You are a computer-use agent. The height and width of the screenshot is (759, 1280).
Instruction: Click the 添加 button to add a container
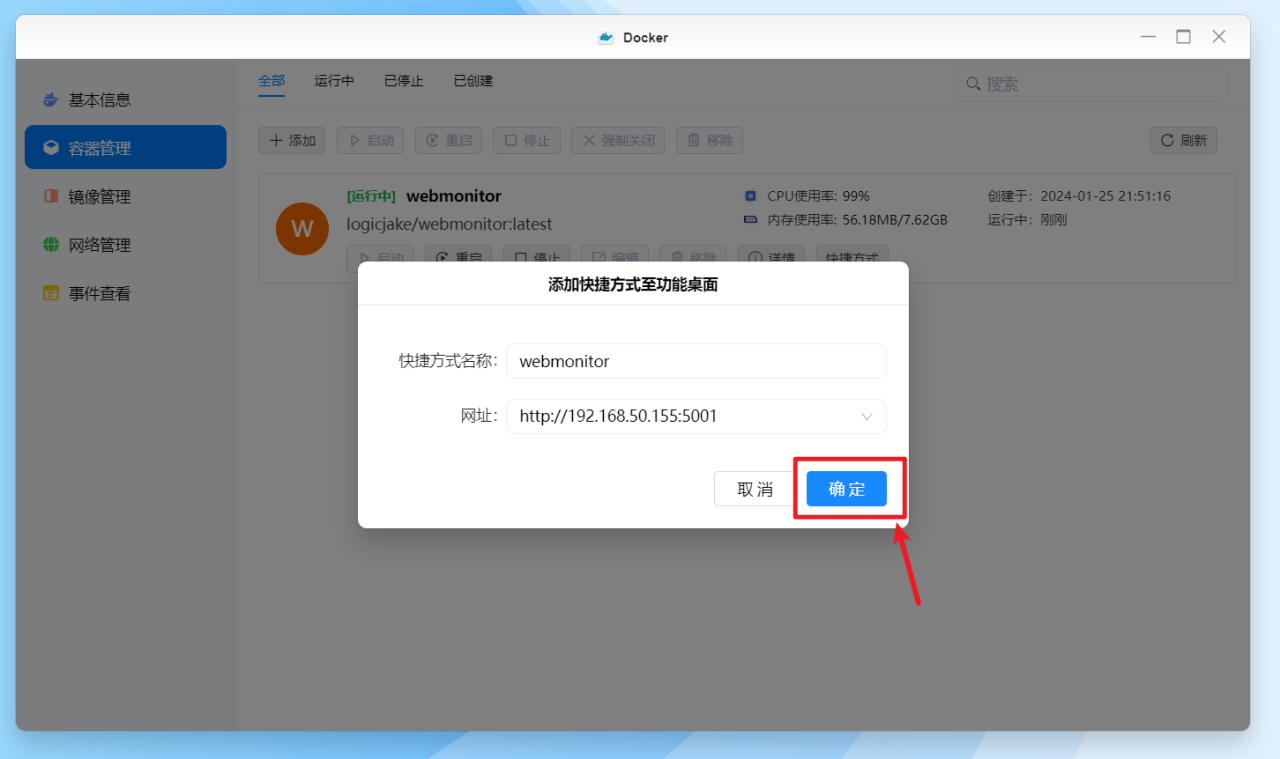(291, 140)
